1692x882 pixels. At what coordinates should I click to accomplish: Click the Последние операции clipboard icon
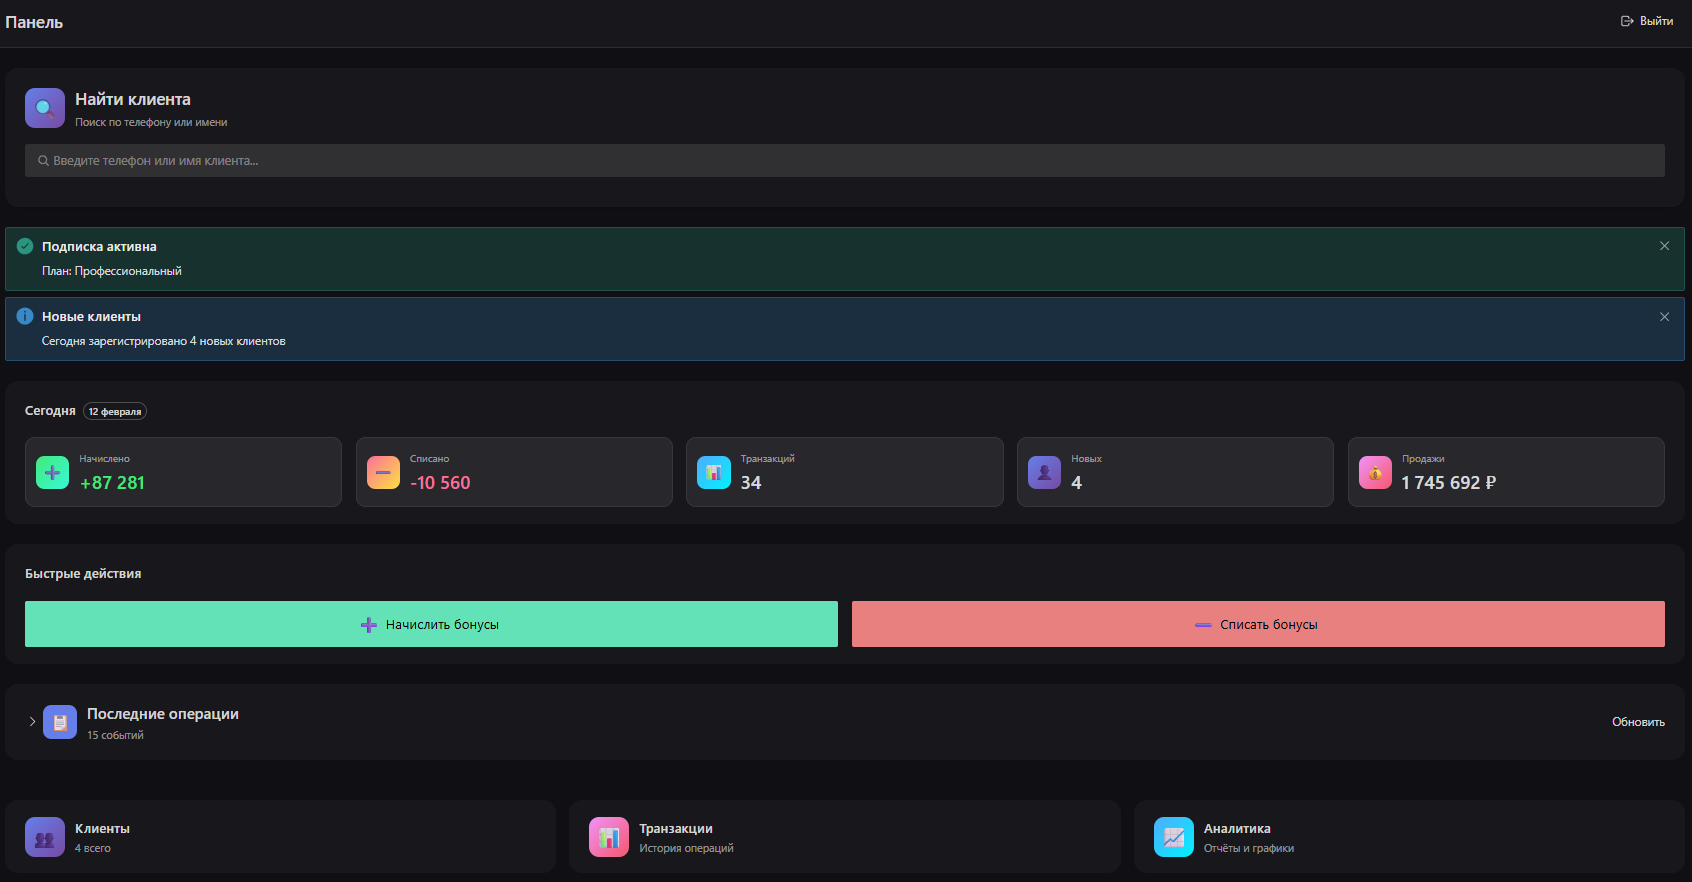pos(60,722)
